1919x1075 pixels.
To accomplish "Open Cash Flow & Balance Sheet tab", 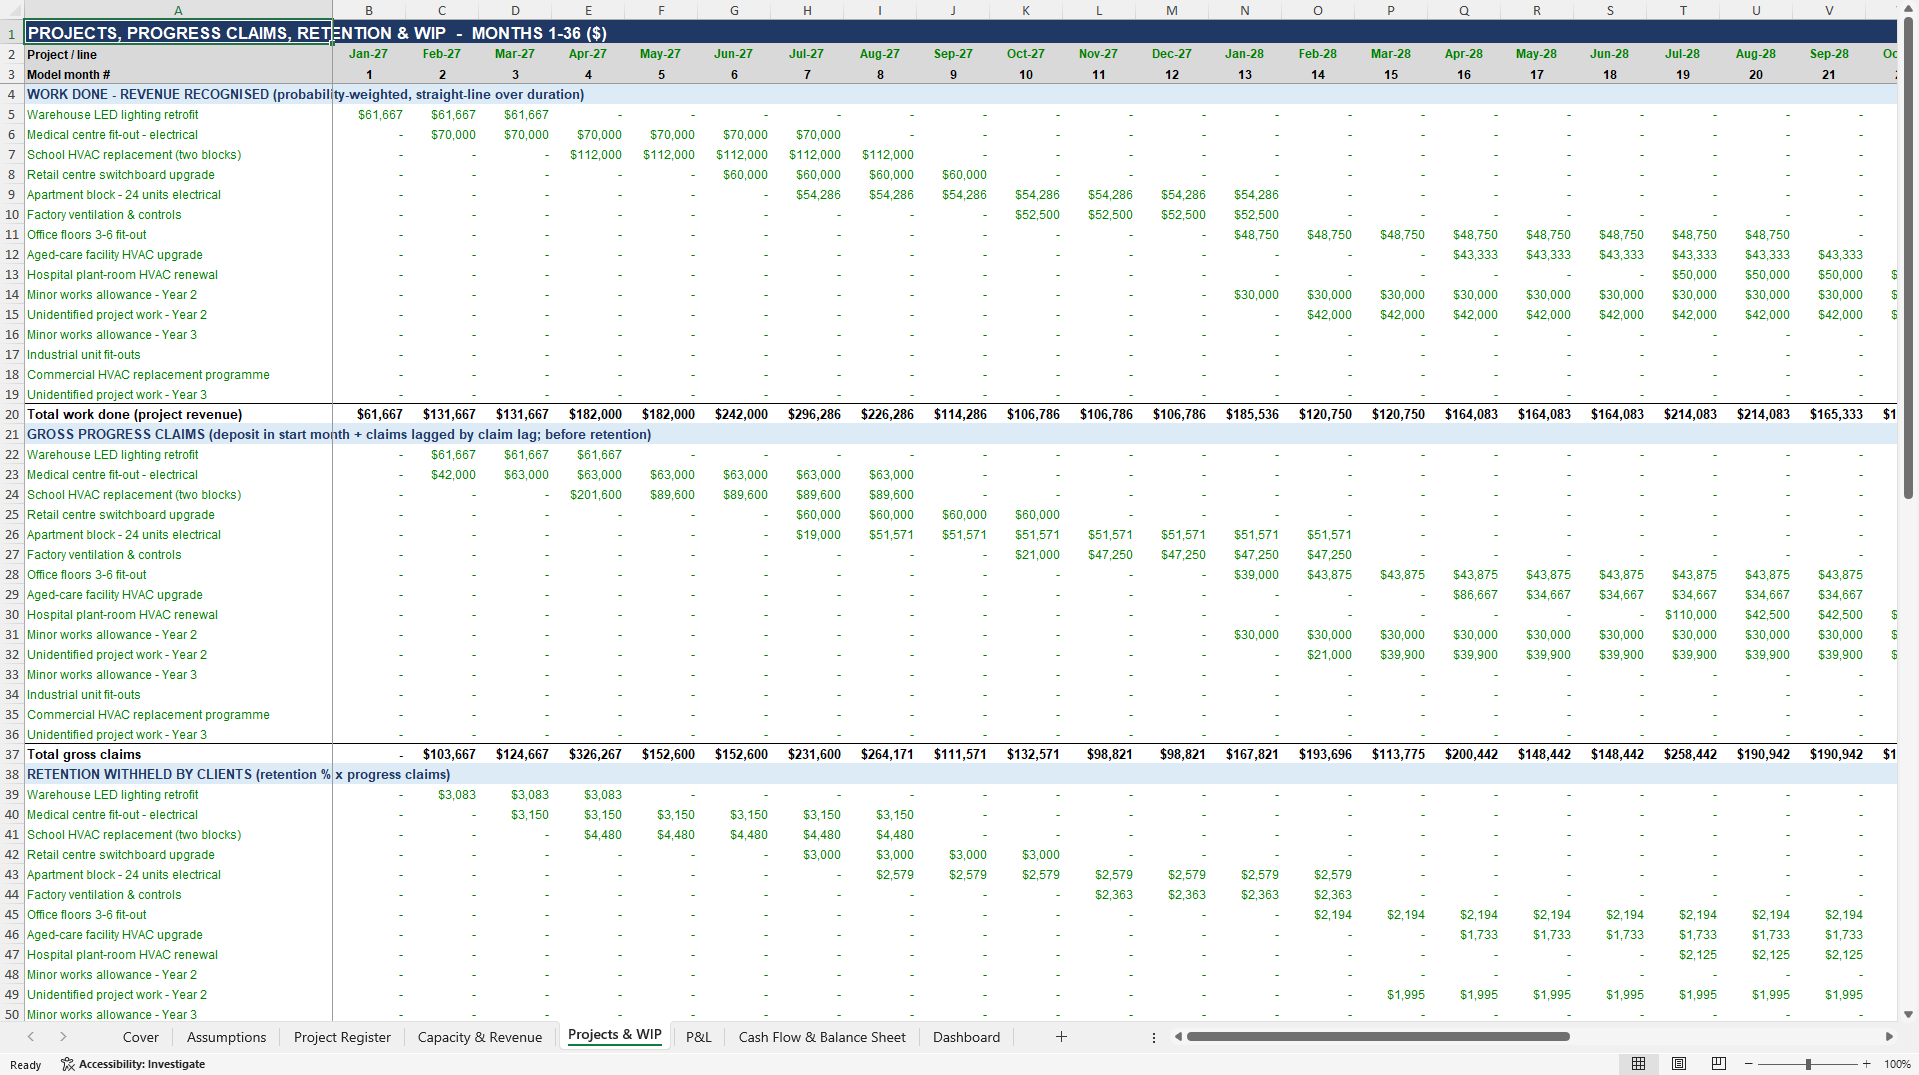I will (x=822, y=1037).
